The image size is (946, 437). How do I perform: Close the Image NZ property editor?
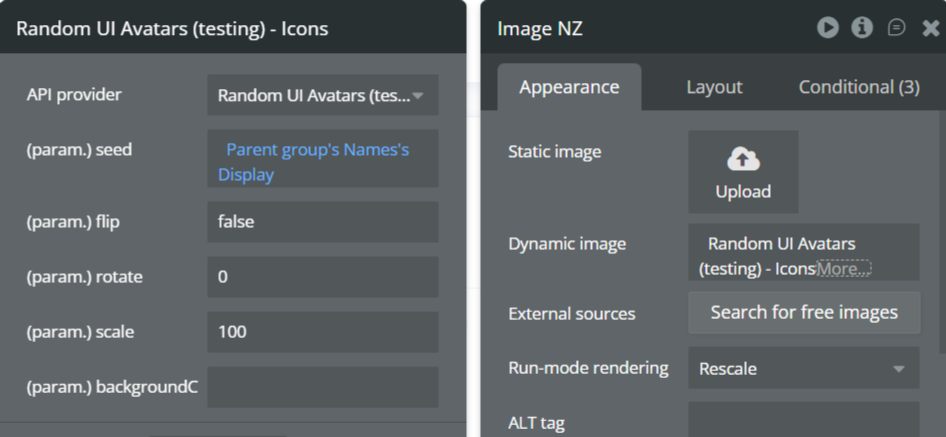(x=931, y=28)
